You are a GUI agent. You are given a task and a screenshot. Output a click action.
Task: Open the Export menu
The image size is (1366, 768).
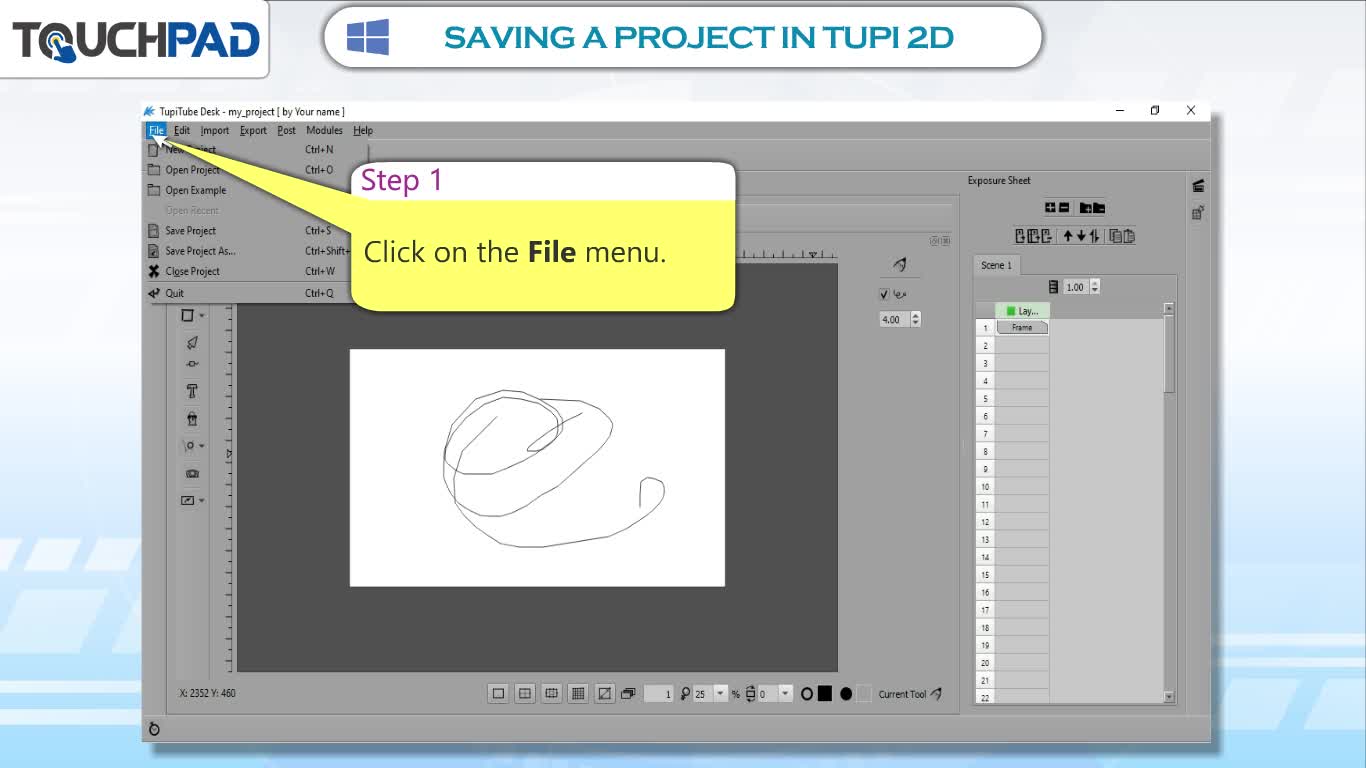[253, 130]
